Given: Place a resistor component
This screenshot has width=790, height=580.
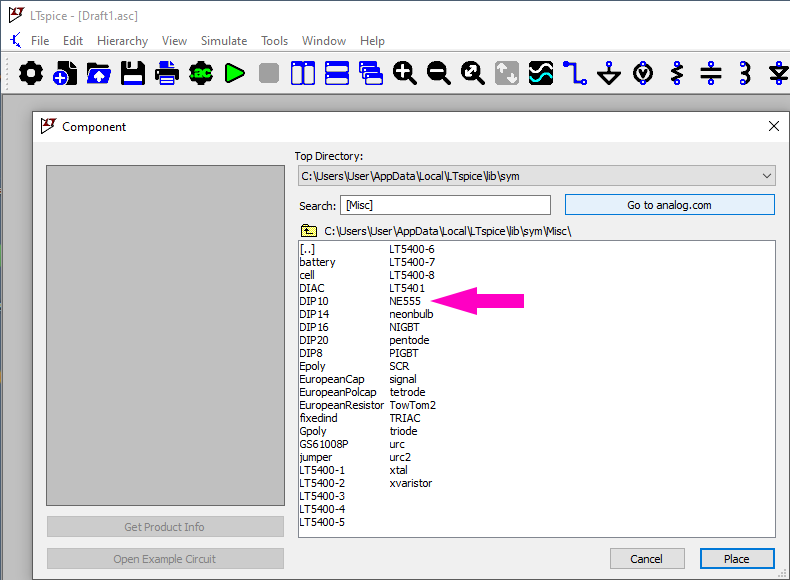Looking at the screenshot, I should pyautogui.click(x=677, y=74).
